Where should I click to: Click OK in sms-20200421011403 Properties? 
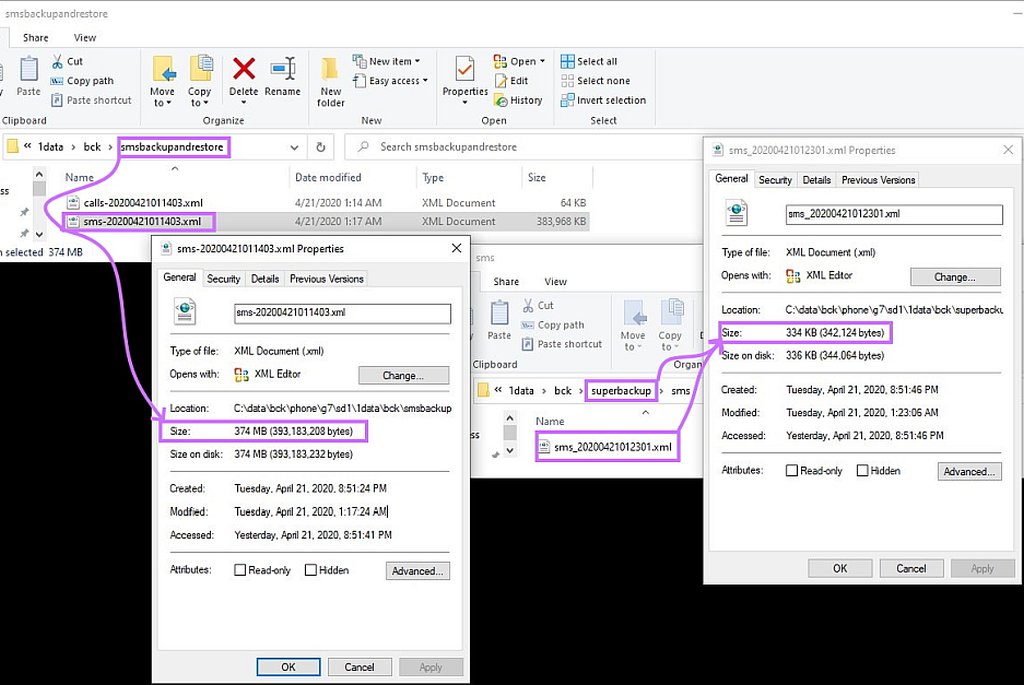pyautogui.click(x=289, y=667)
